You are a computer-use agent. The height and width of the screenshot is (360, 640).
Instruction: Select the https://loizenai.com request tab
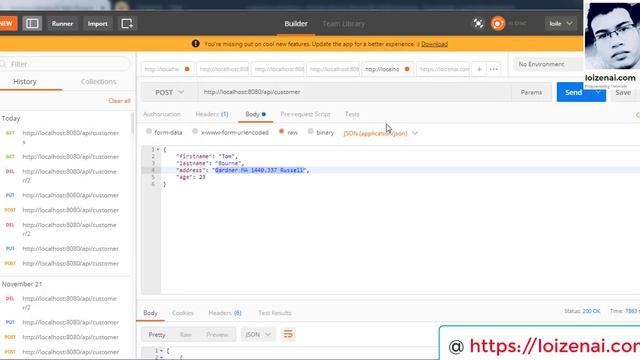444,69
